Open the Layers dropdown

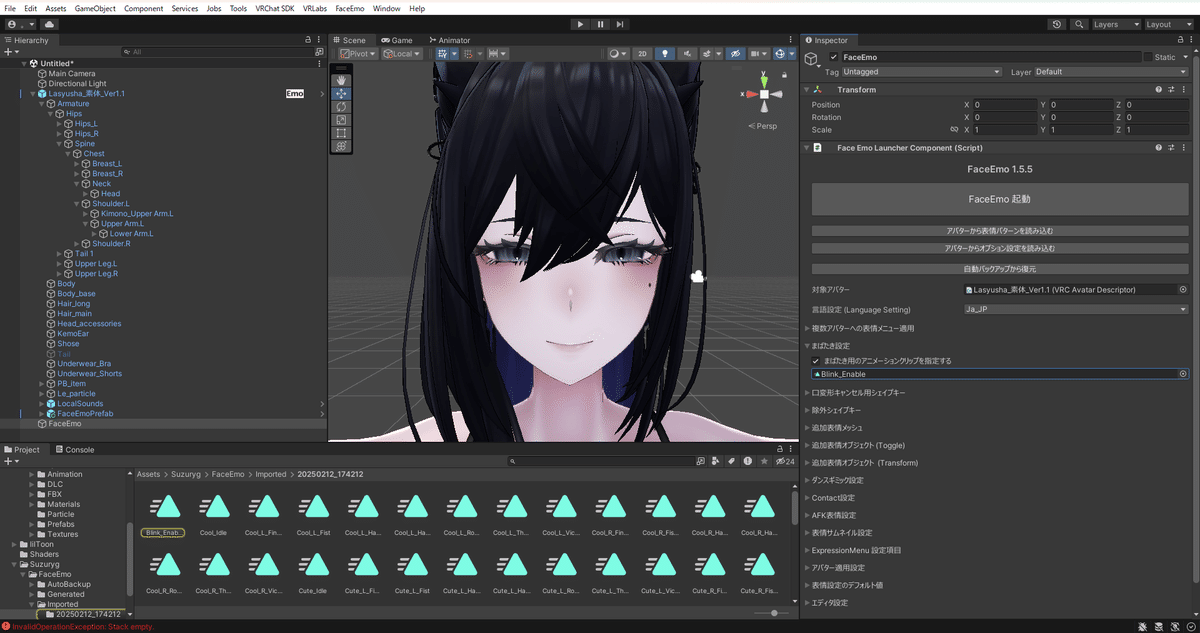(x=1115, y=24)
